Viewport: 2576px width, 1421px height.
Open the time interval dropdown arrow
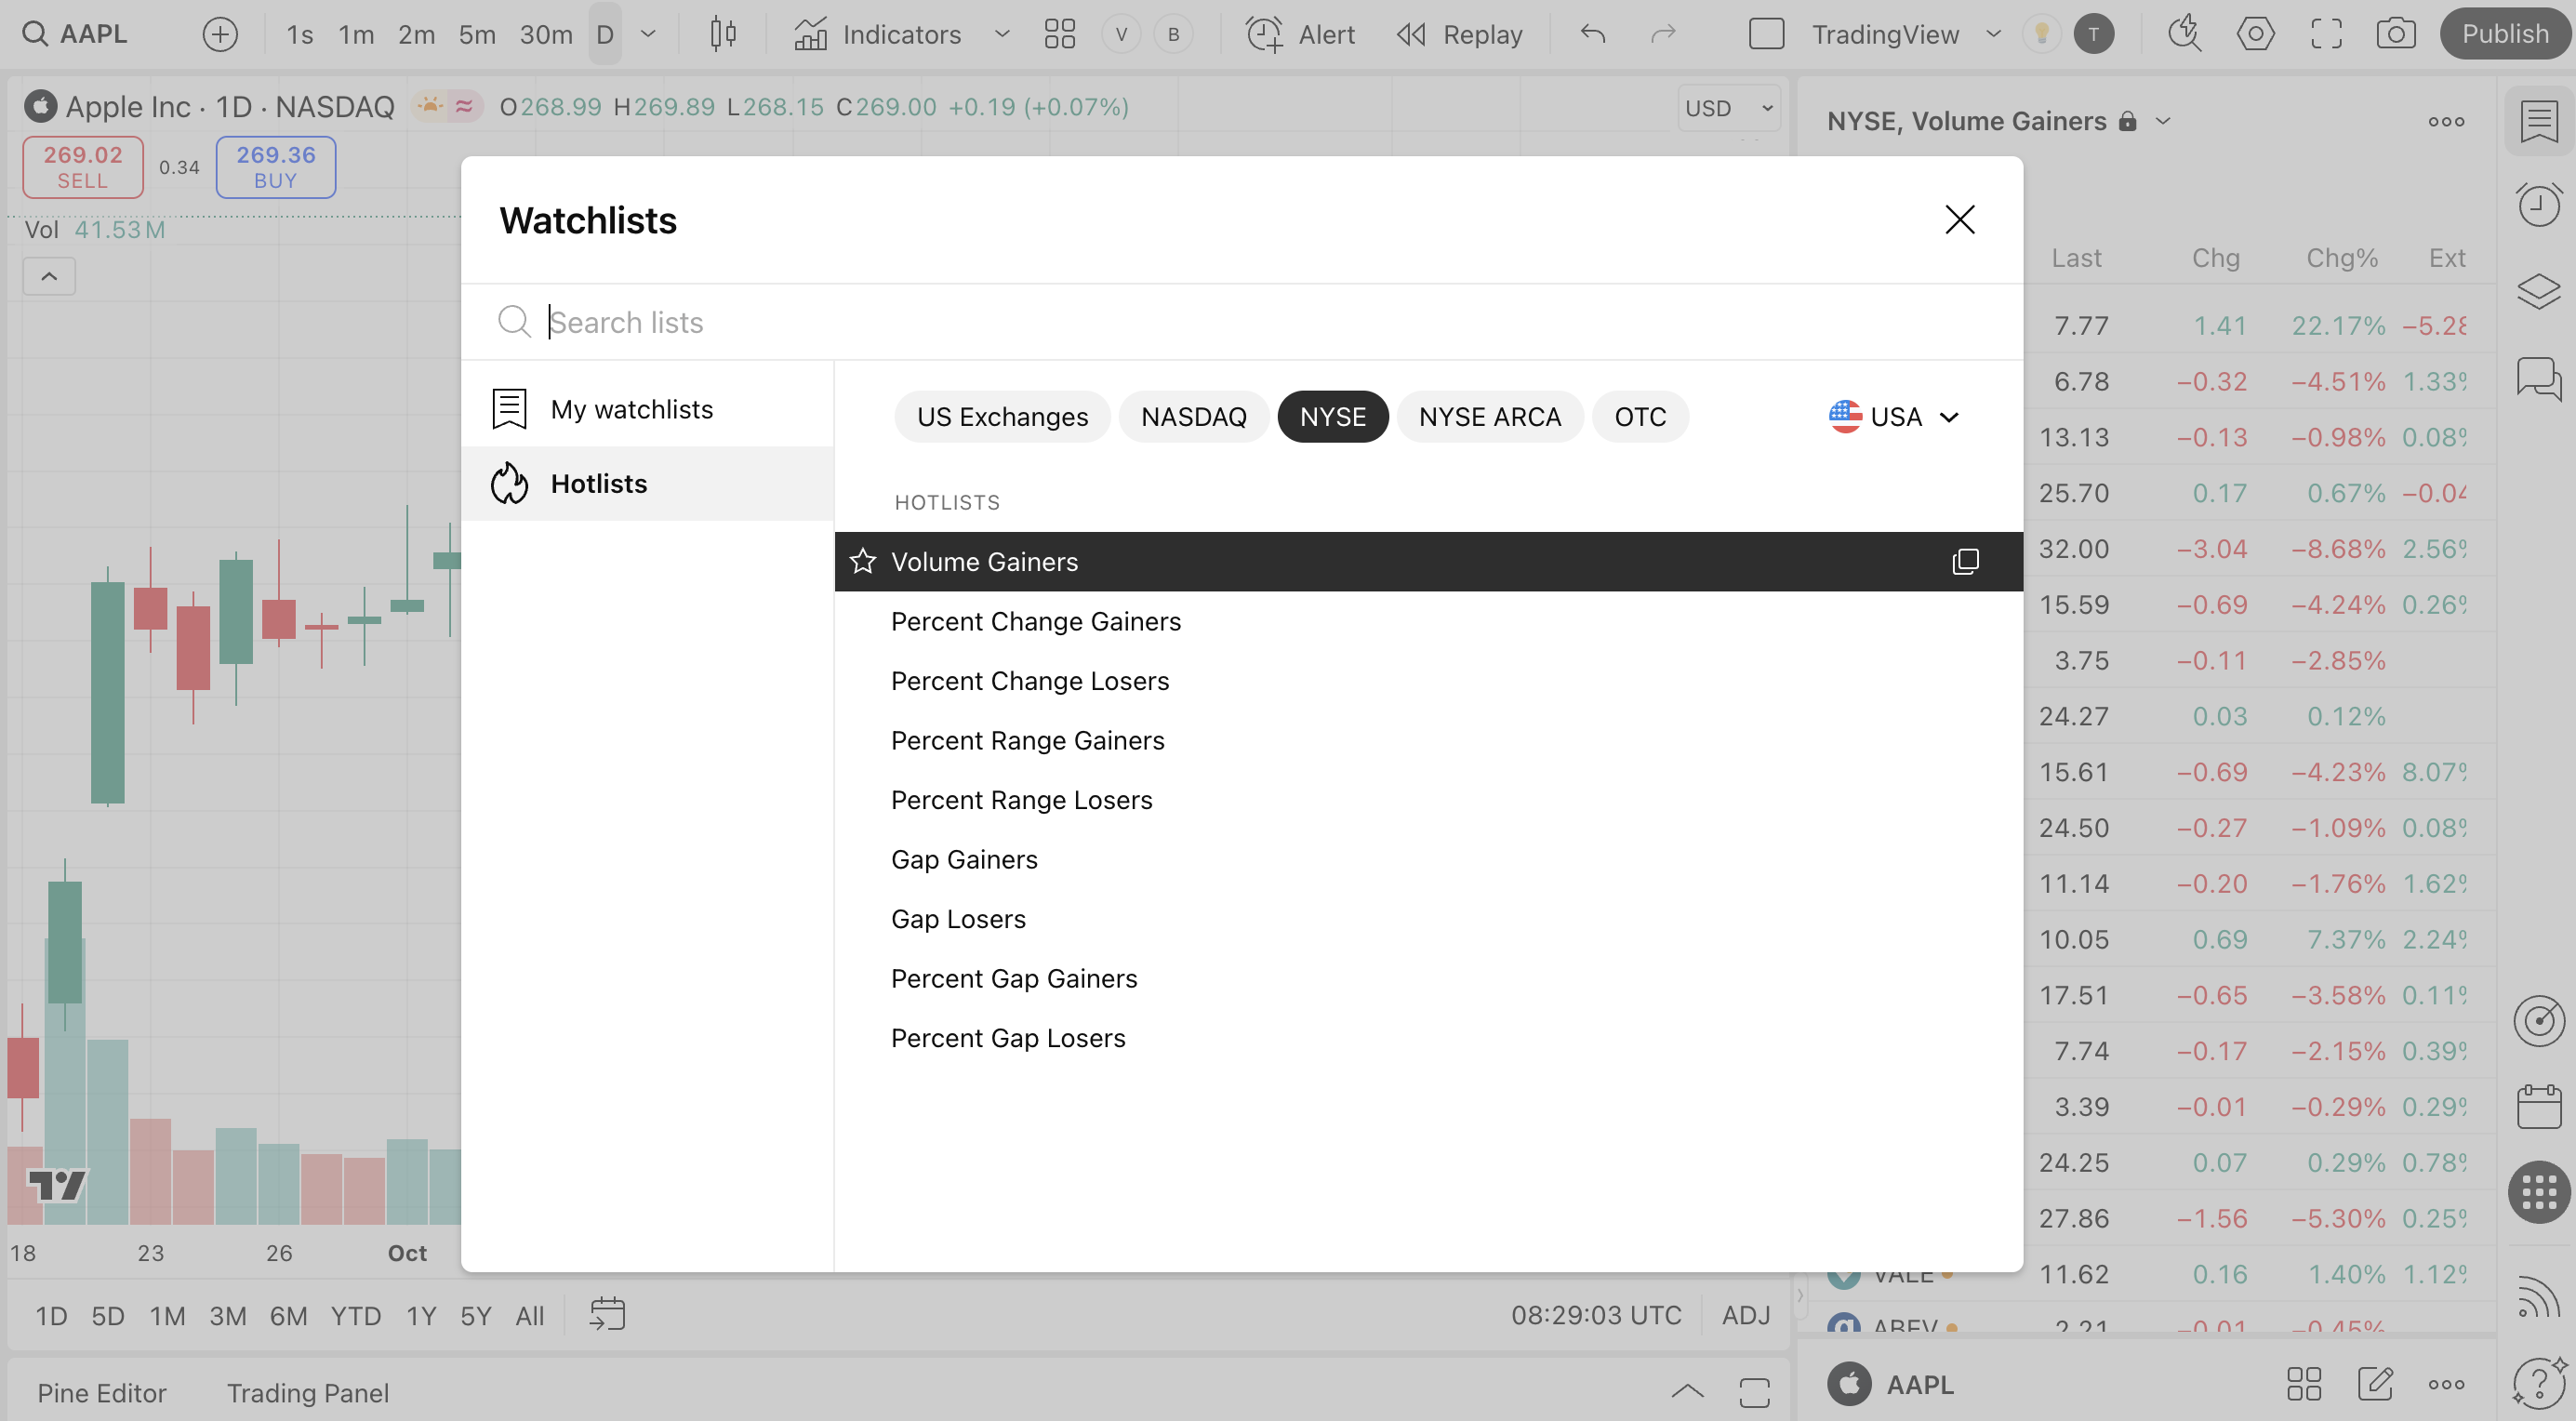click(x=648, y=34)
